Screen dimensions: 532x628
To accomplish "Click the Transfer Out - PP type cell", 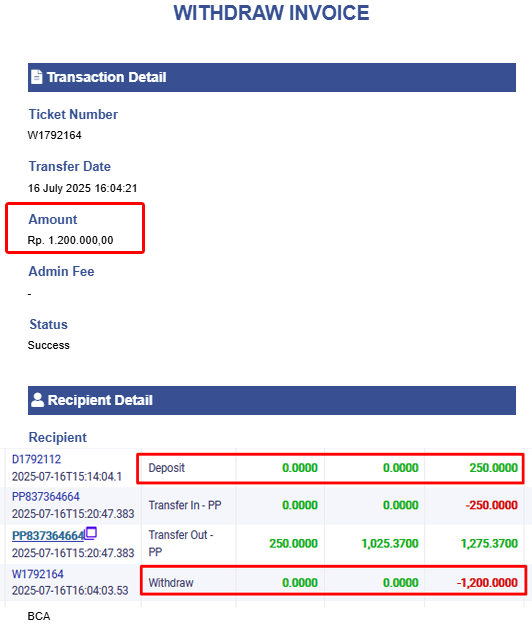I will coord(181,543).
